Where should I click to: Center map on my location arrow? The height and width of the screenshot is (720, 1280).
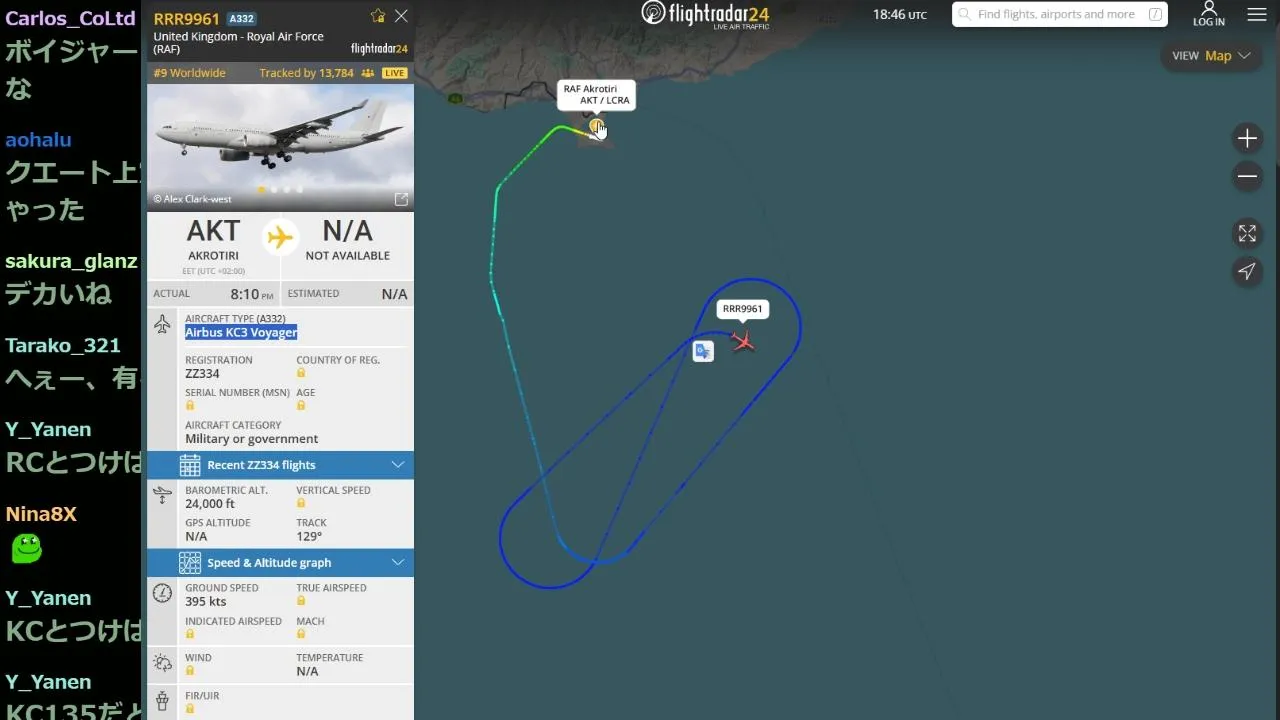point(1247,271)
